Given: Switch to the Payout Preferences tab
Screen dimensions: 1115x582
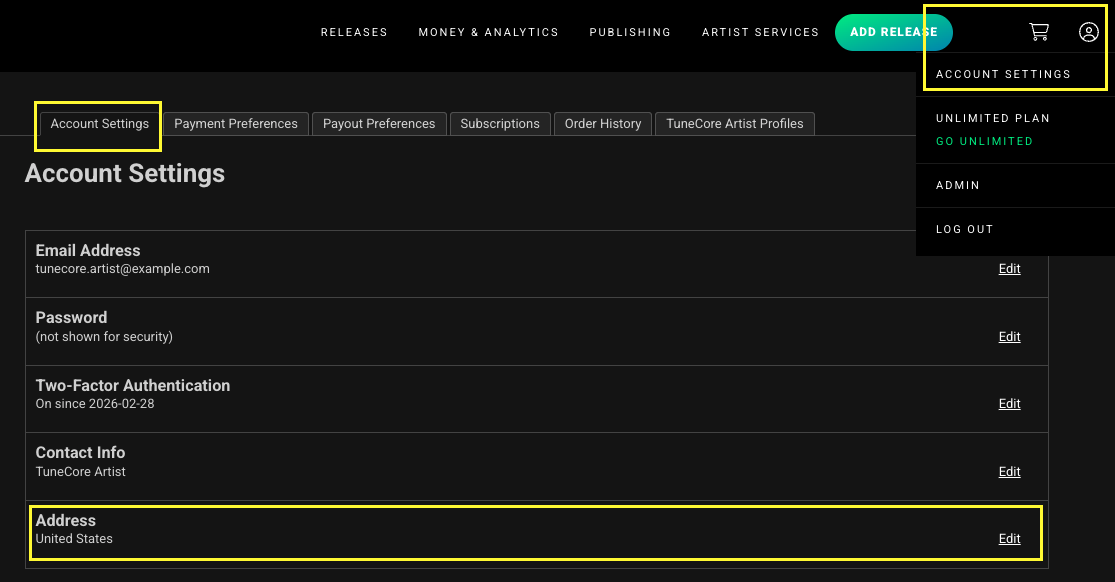Looking at the screenshot, I should (x=379, y=124).
